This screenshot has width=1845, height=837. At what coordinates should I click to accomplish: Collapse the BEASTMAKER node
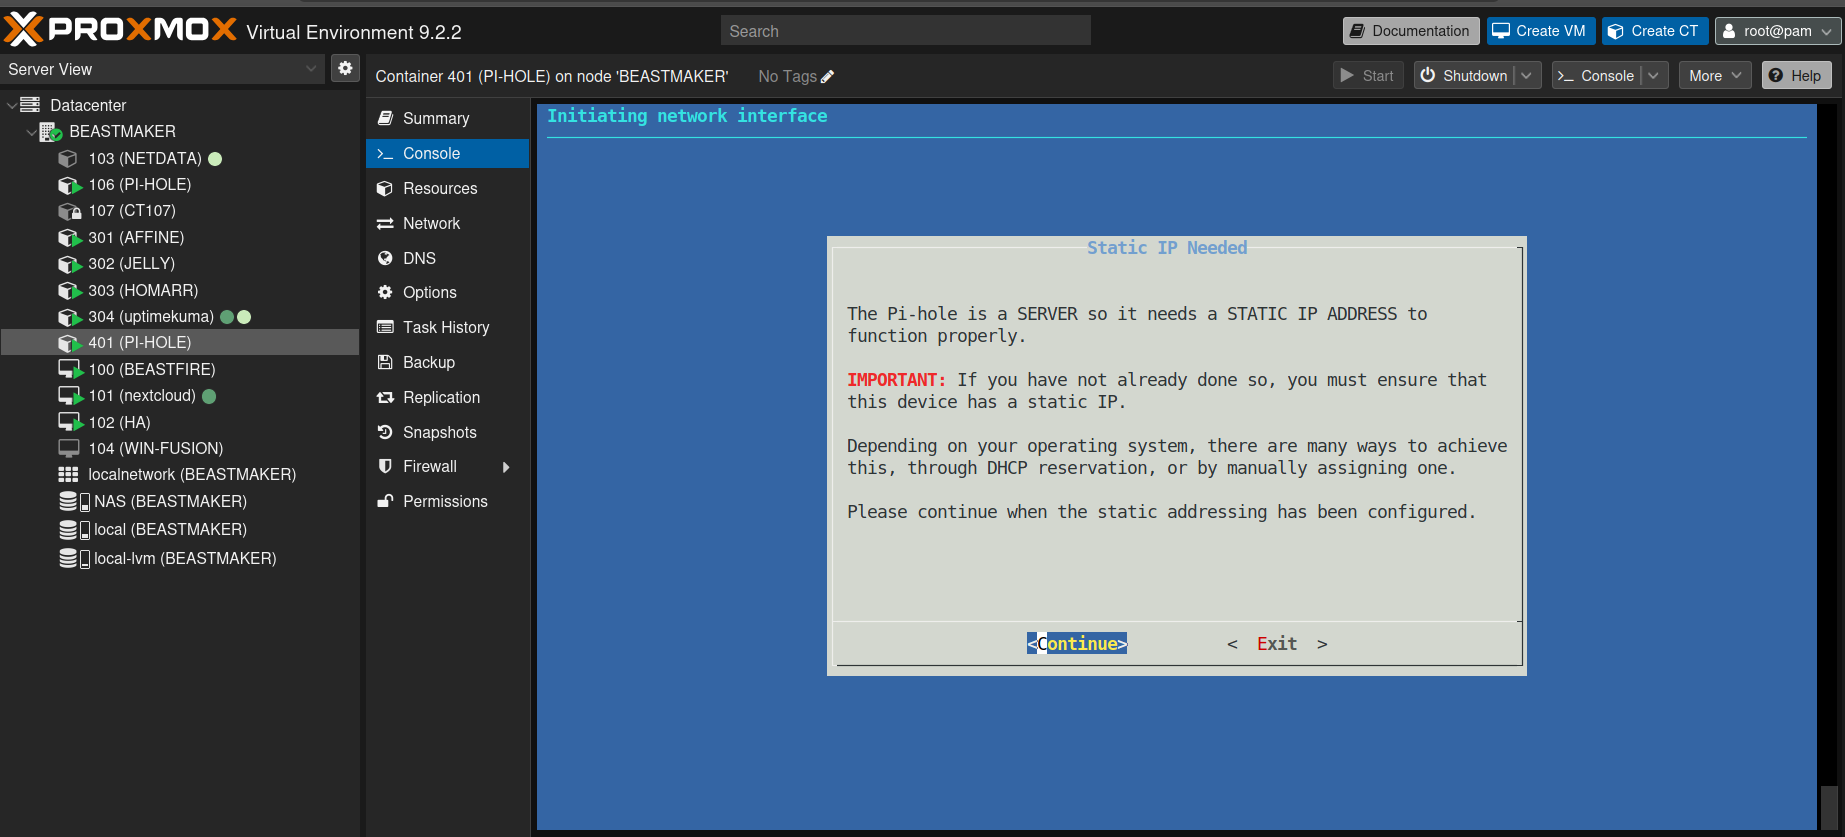tap(31, 132)
